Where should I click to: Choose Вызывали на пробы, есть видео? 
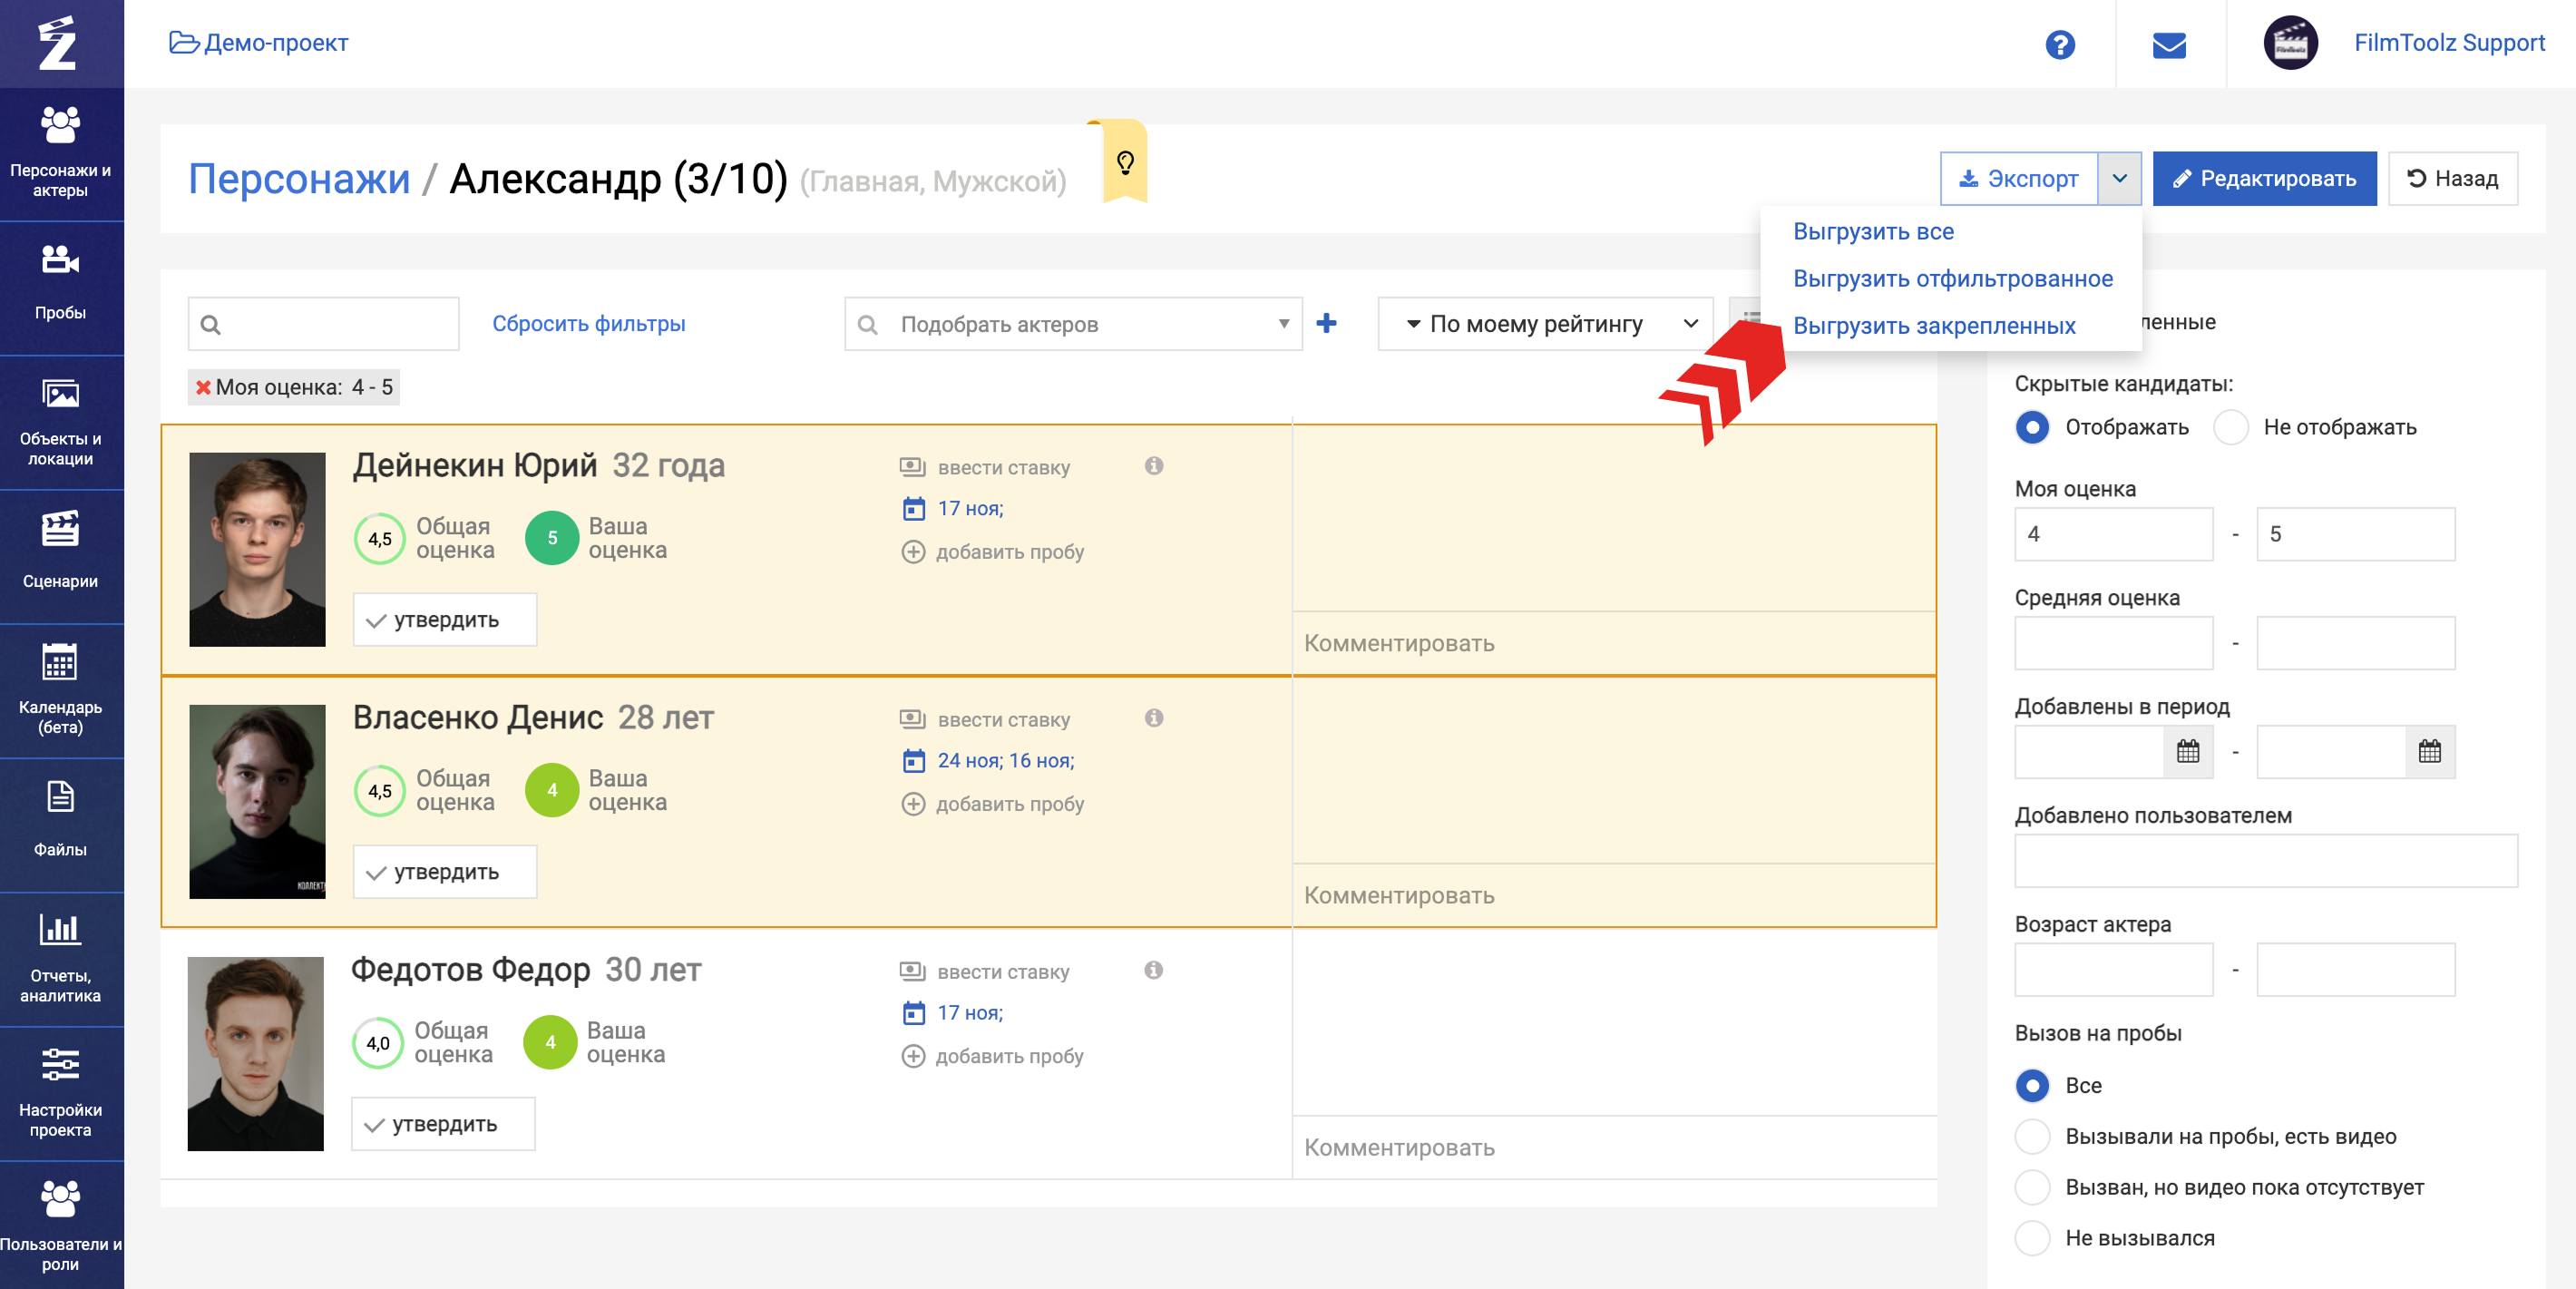click(x=2031, y=1136)
